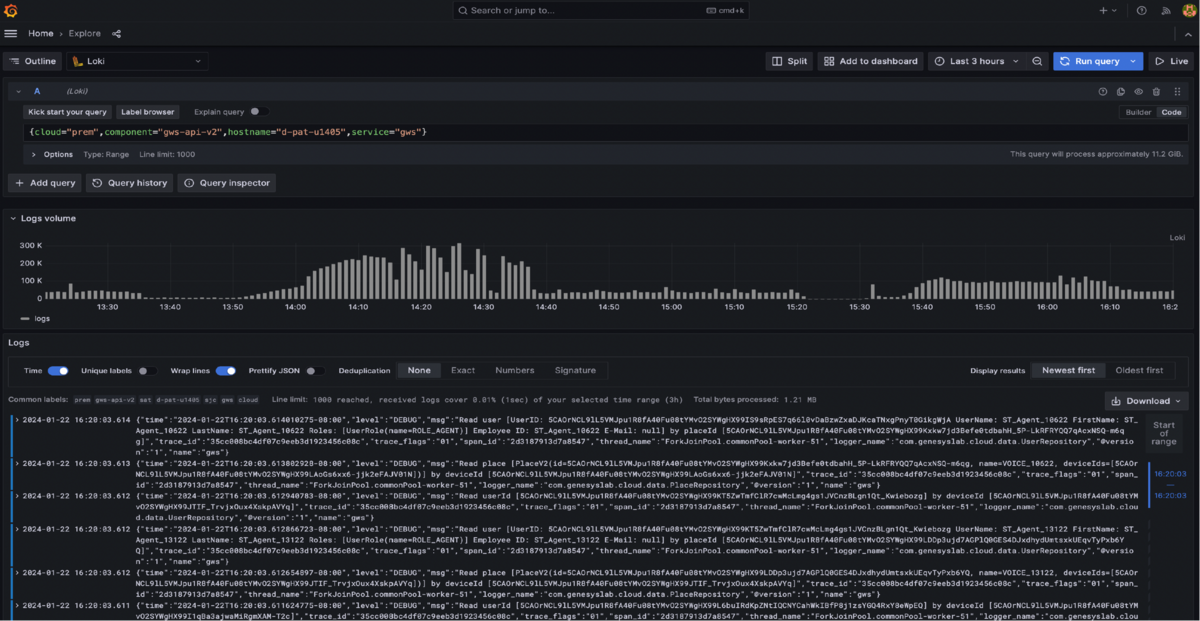
Task: Click the help question mark icon in top bar
Action: [x=1141, y=10]
